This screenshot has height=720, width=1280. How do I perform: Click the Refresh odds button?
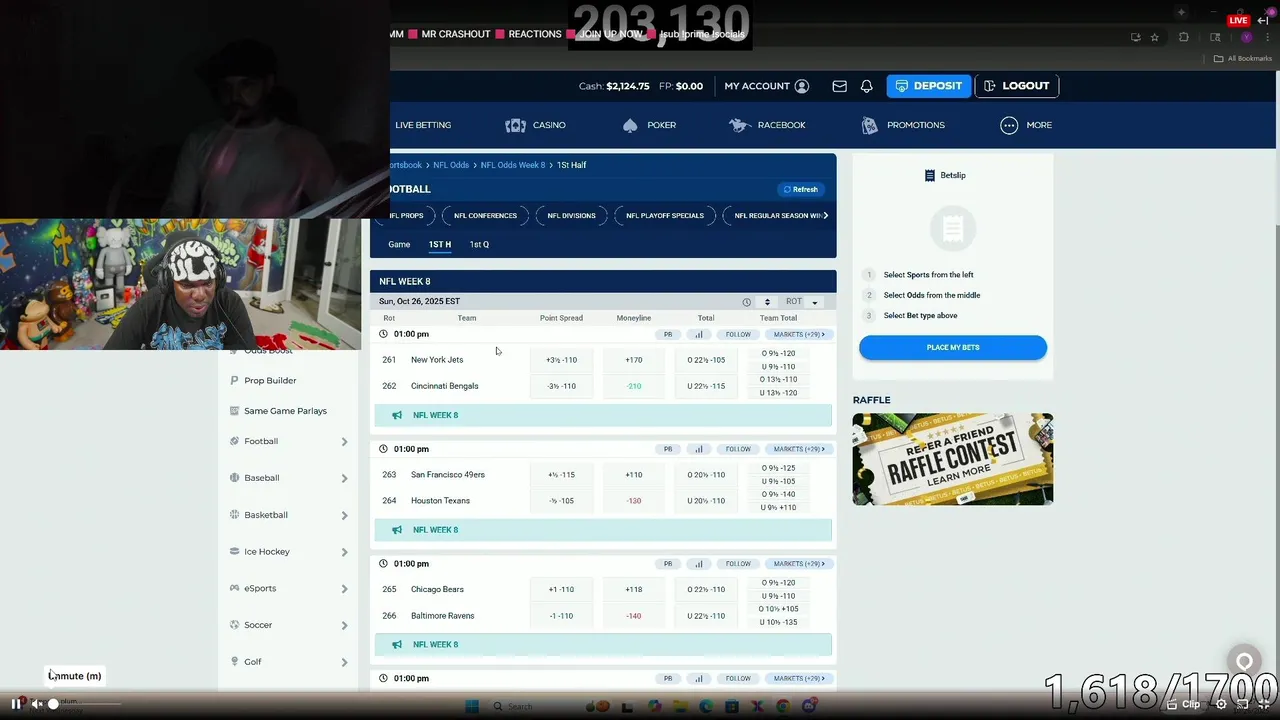(801, 189)
